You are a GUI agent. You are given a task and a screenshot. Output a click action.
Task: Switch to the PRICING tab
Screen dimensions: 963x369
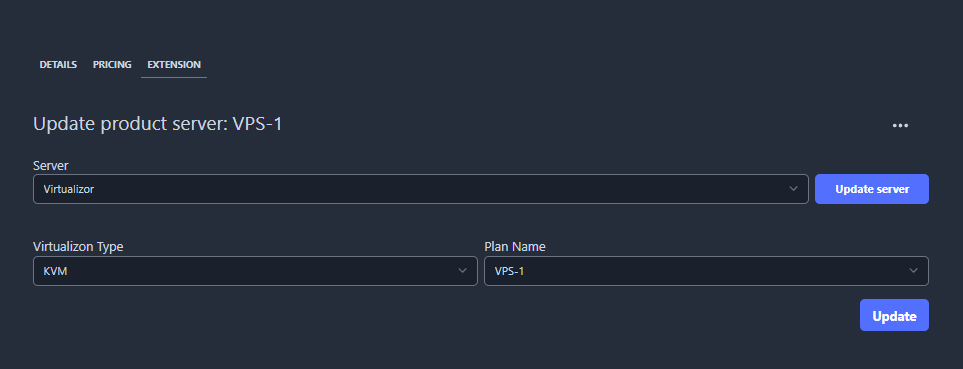pyautogui.click(x=112, y=64)
